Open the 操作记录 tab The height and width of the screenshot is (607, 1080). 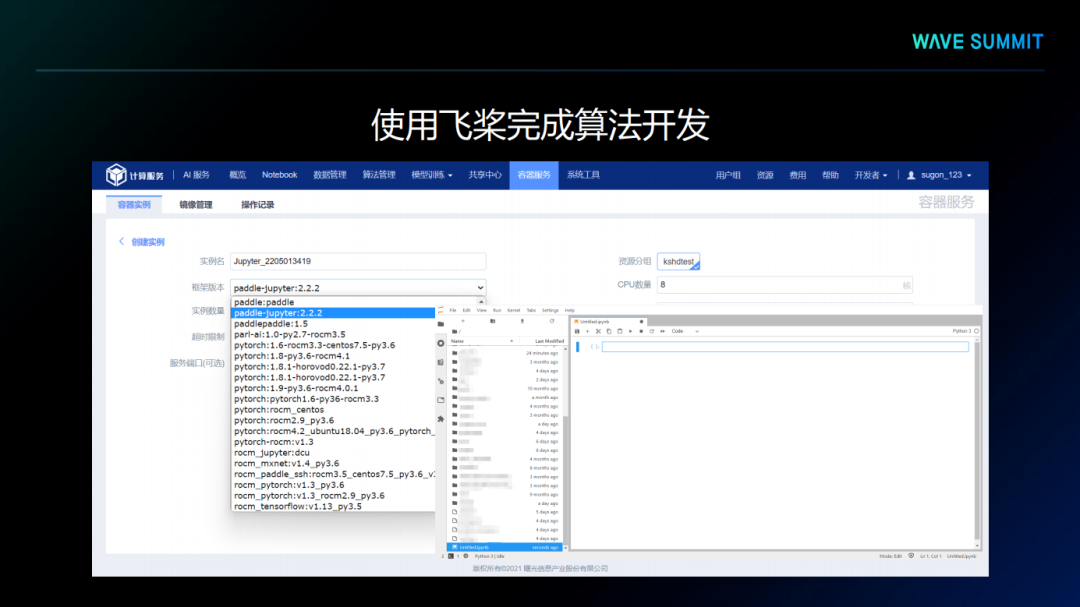257,205
